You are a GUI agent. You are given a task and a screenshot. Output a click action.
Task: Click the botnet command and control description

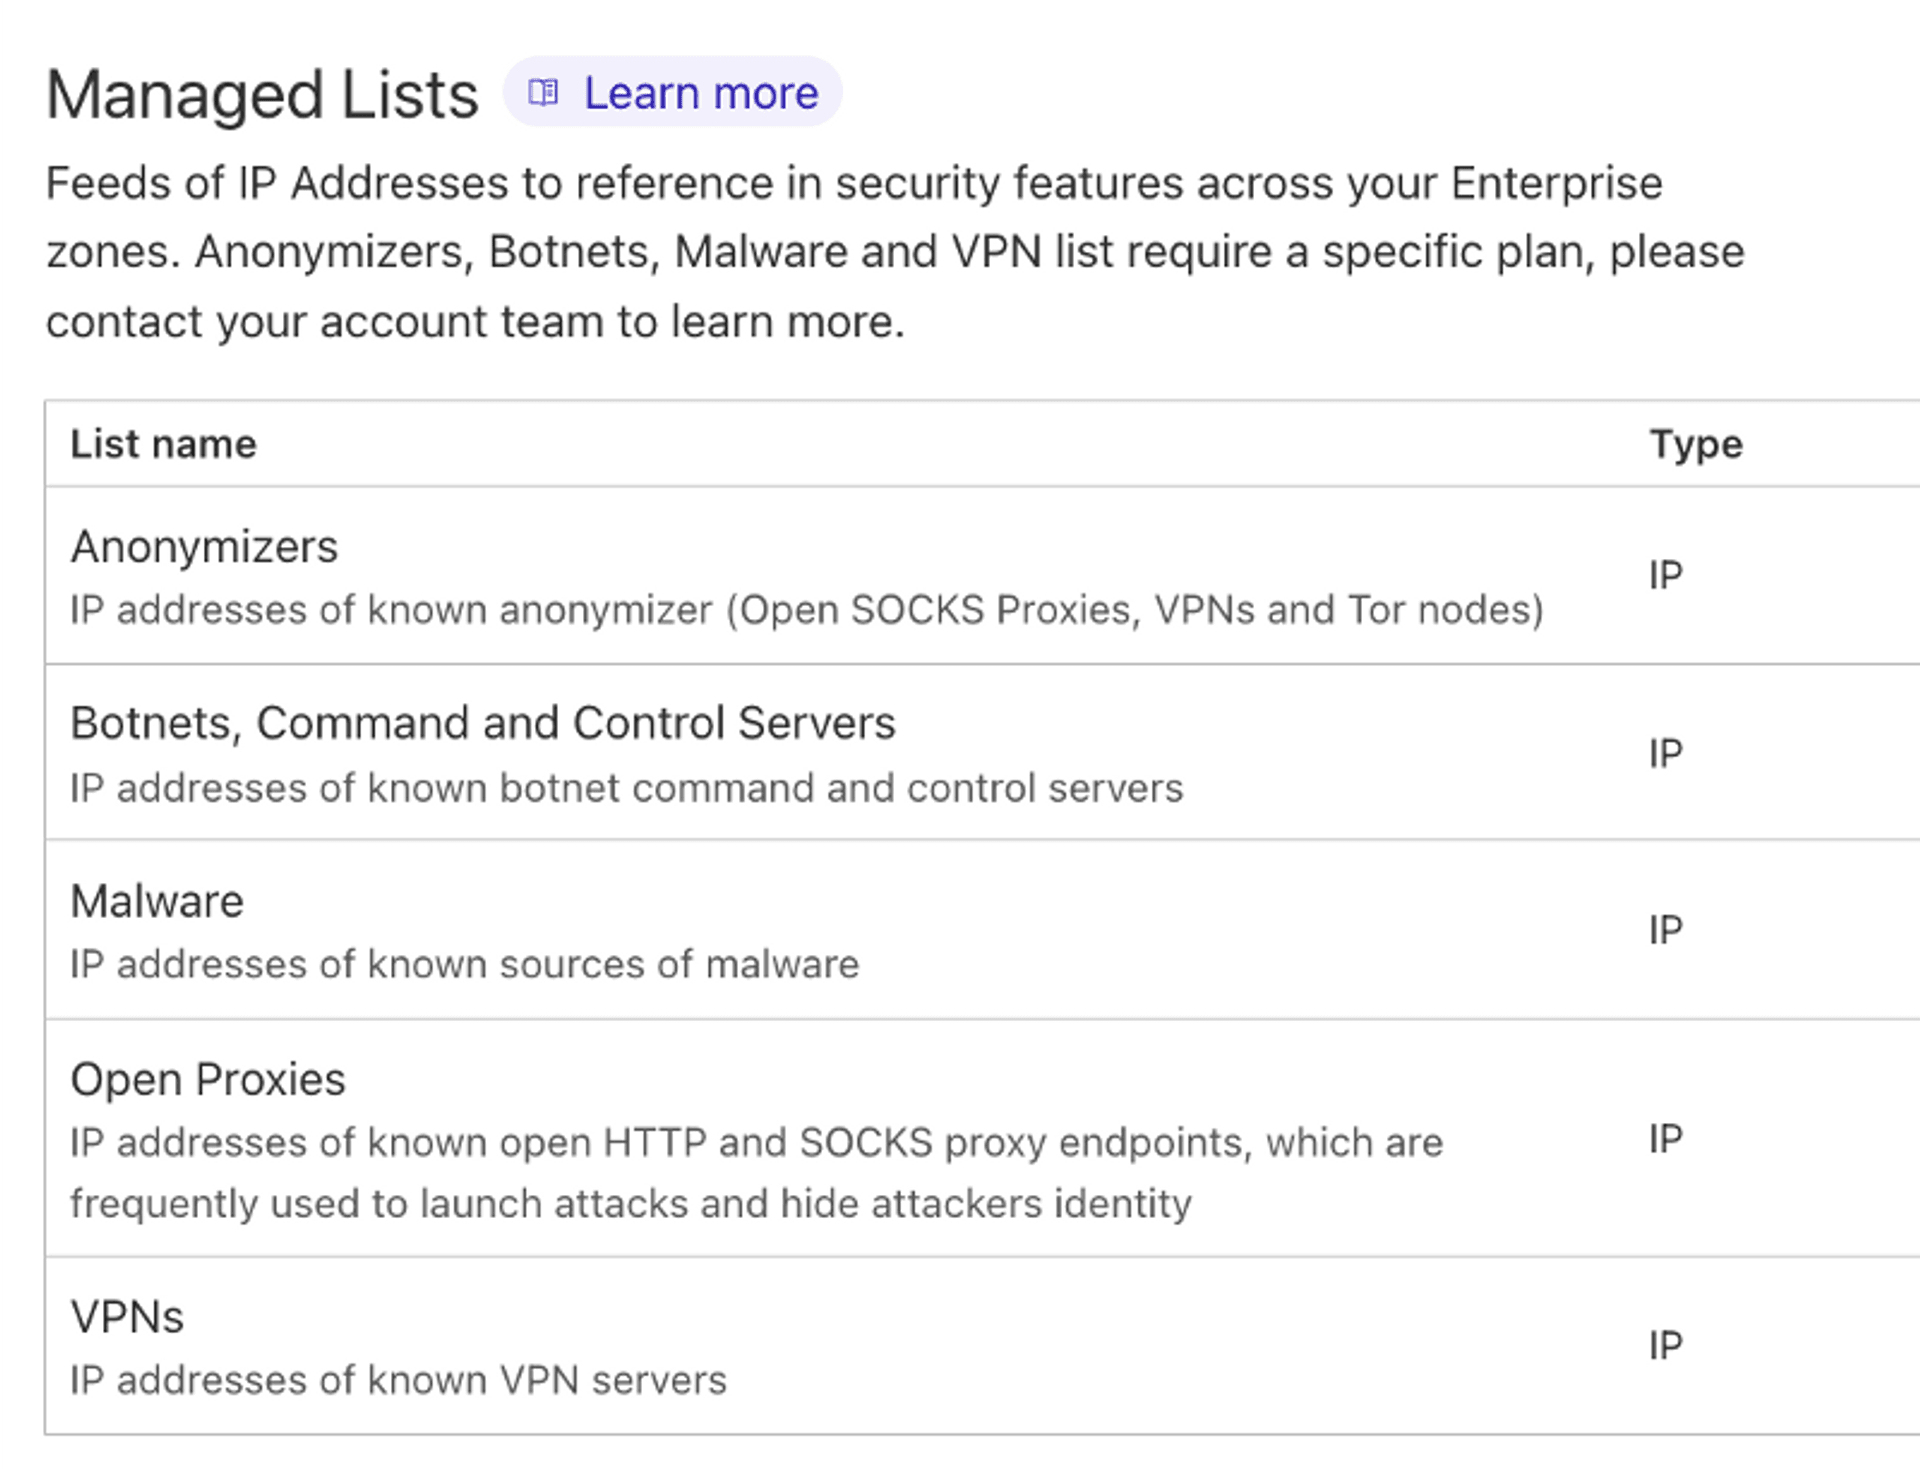(626, 788)
